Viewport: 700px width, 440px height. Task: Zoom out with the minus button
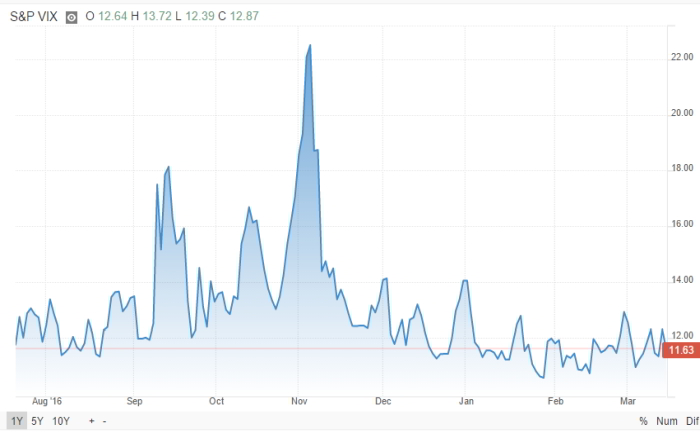pos(104,421)
